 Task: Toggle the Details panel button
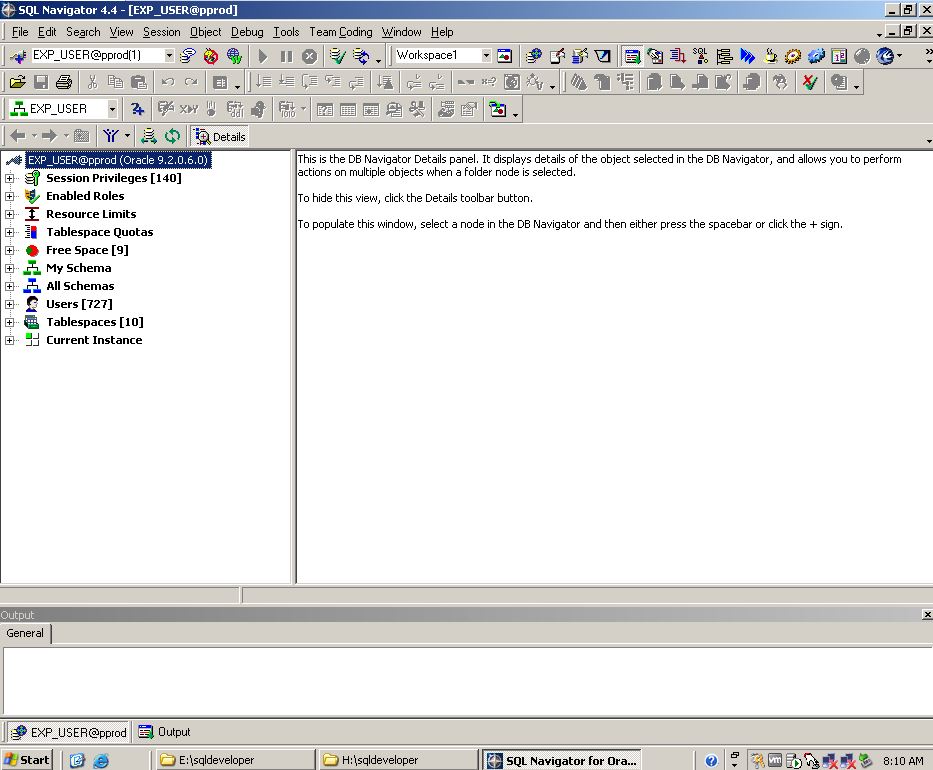click(x=220, y=136)
